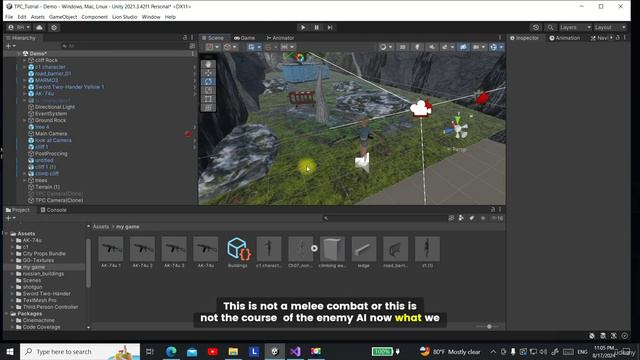
Task: Select Directional Light in Hierarchy
Action: click(x=55, y=107)
